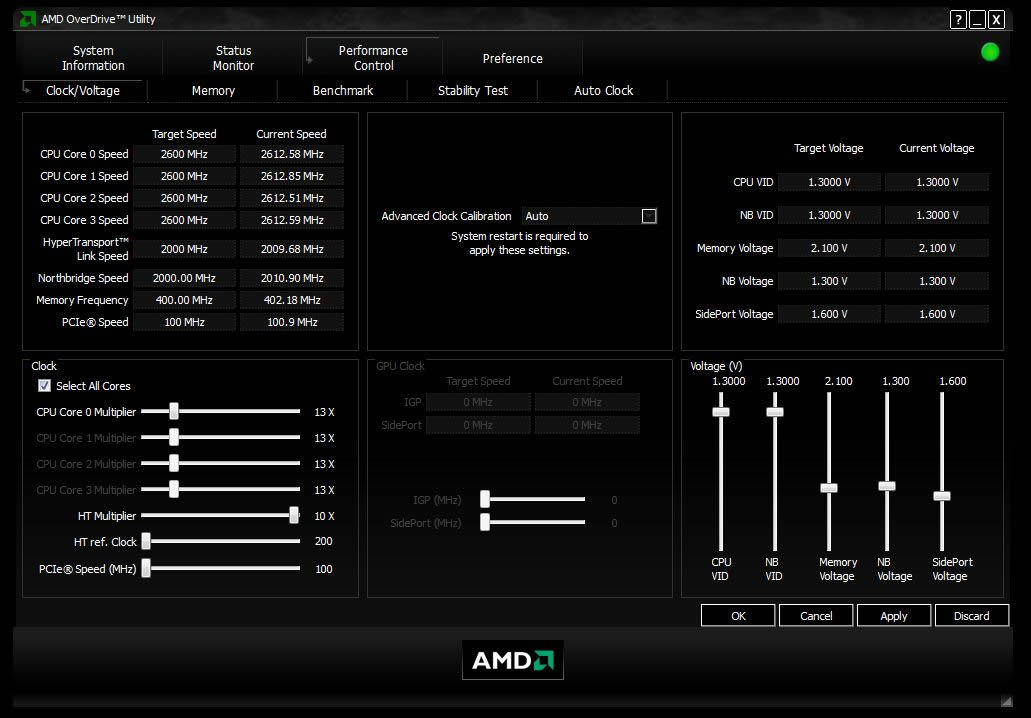The height and width of the screenshot is (718, 1031).
Task: Open the Stability Test sub-tab
Action: pos(473,91)
